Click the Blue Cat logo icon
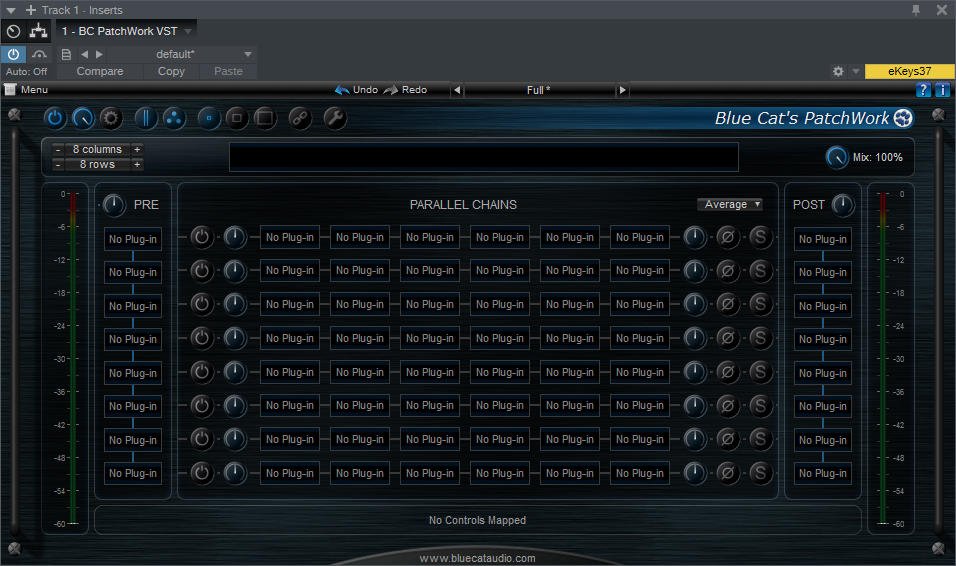956x566 pixels. [903, 118]
